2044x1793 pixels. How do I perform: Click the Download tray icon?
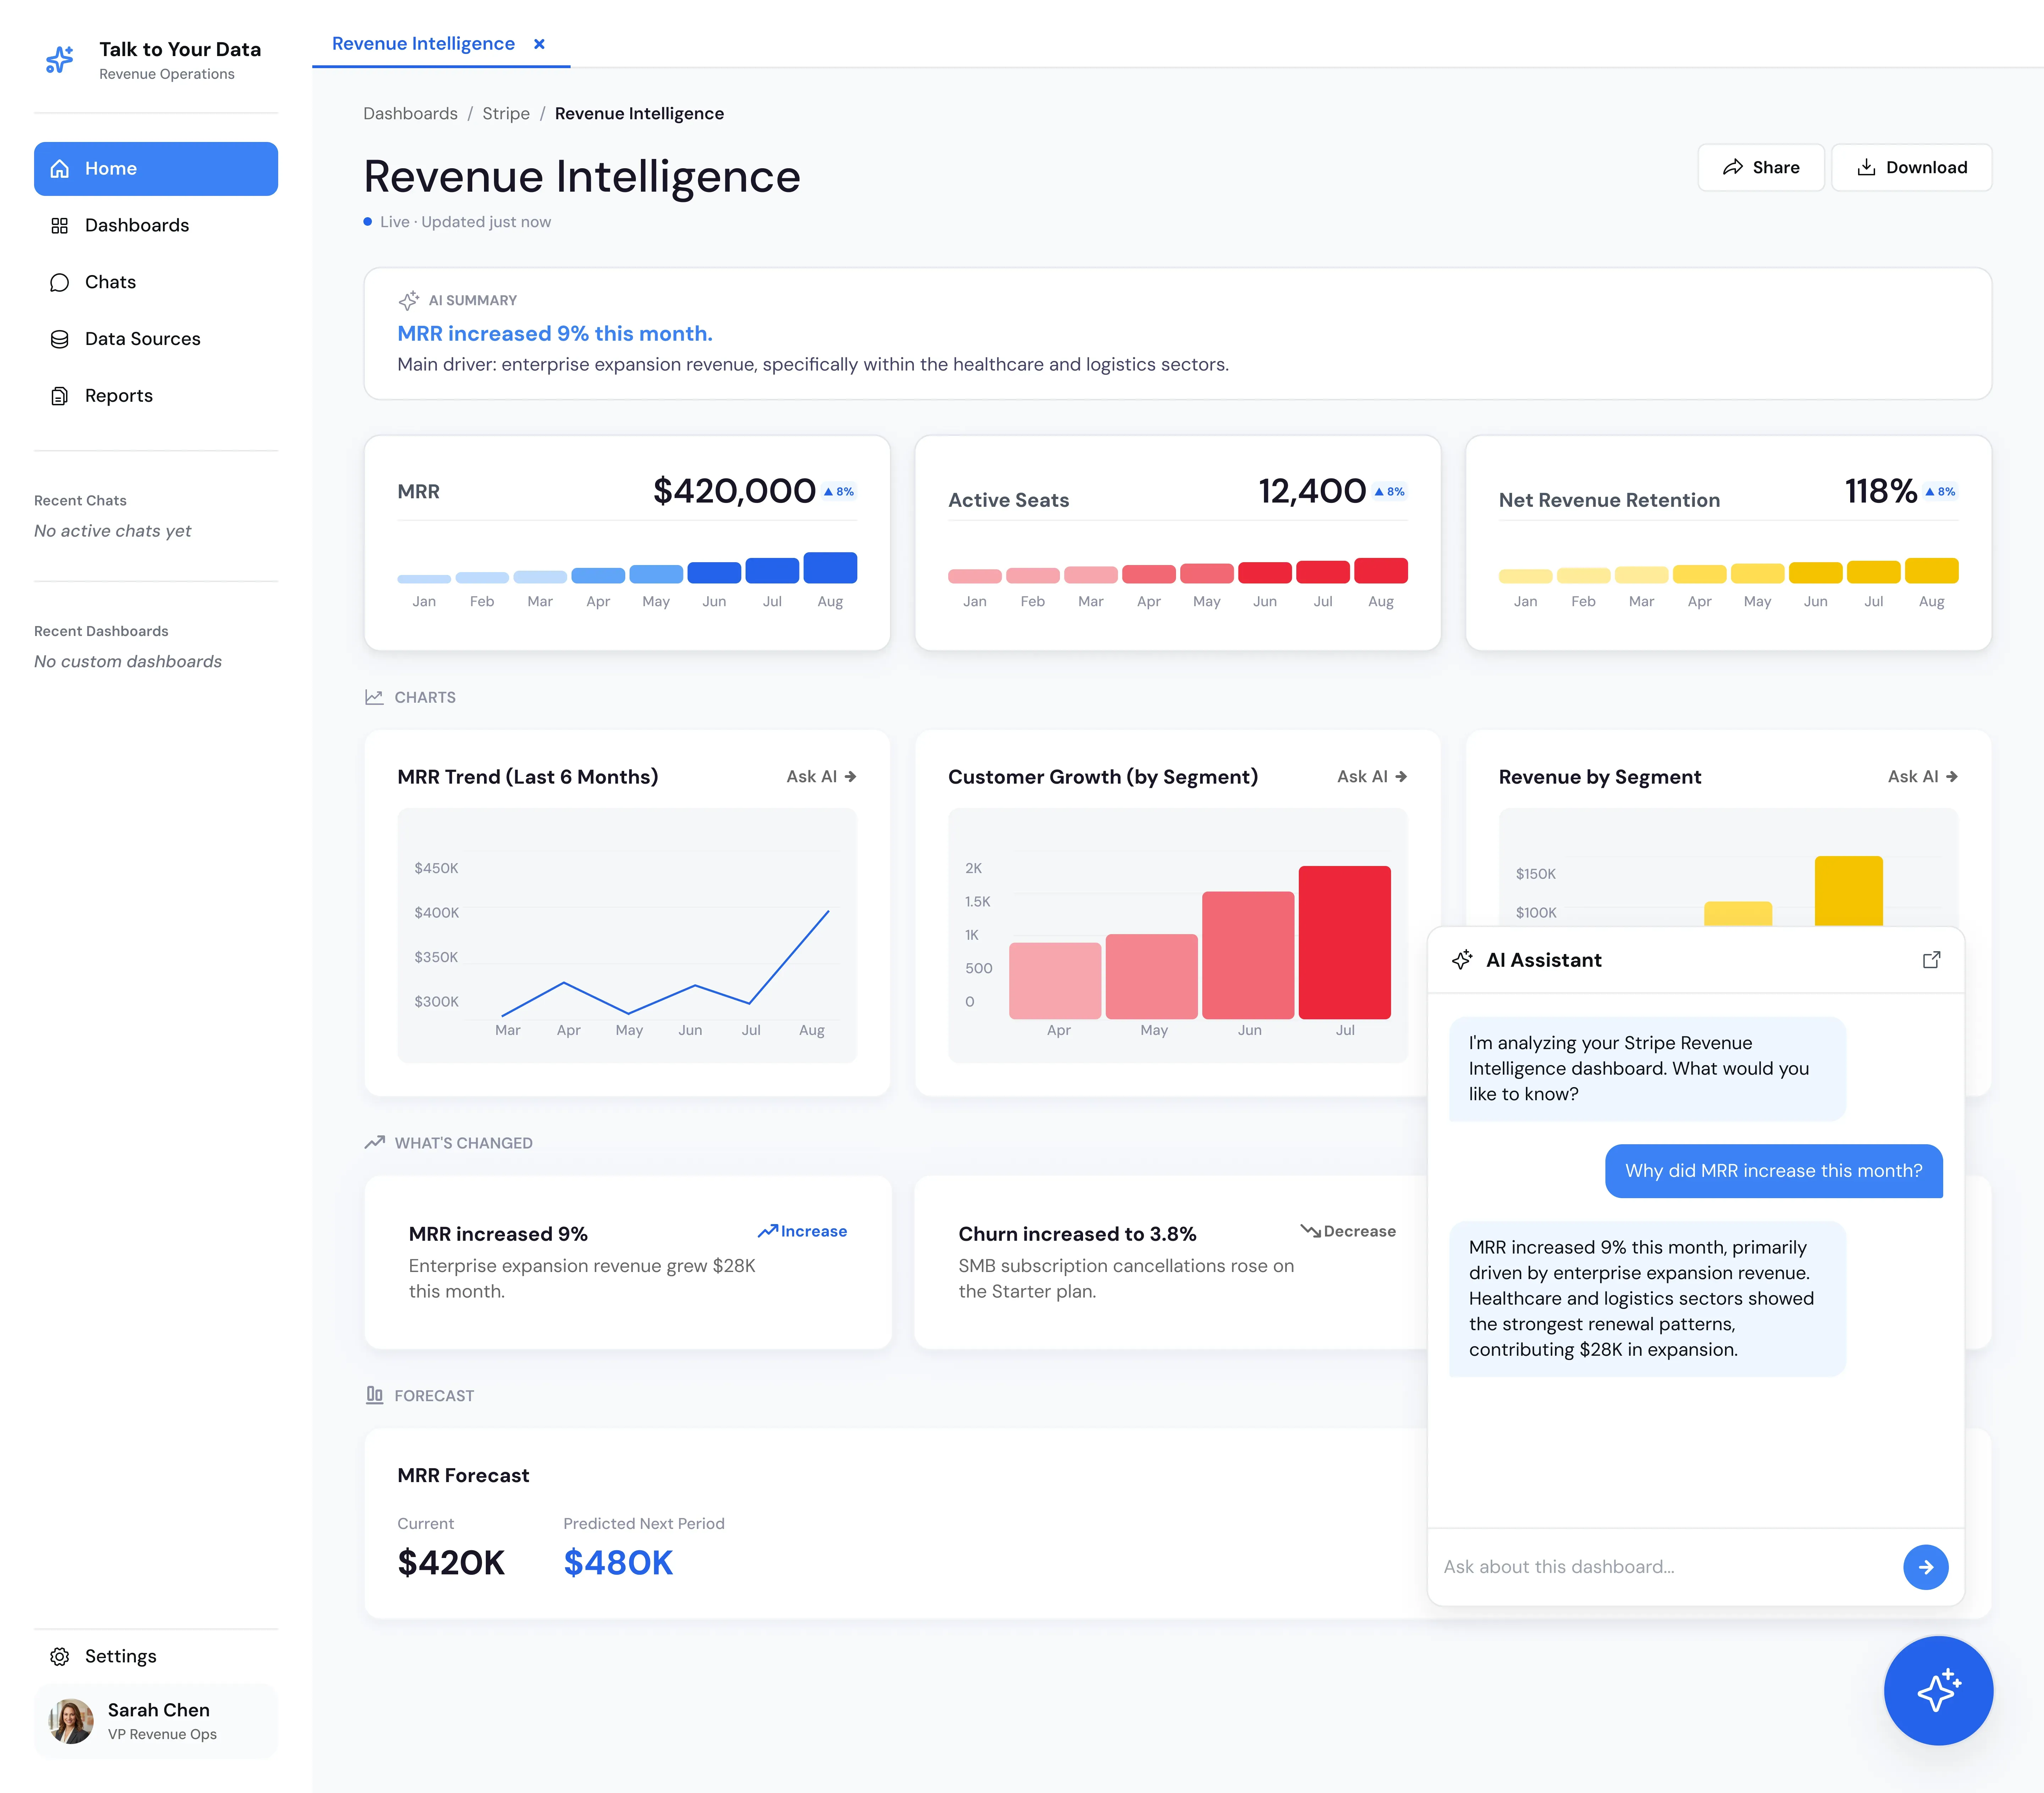[x=1866, y=168]
